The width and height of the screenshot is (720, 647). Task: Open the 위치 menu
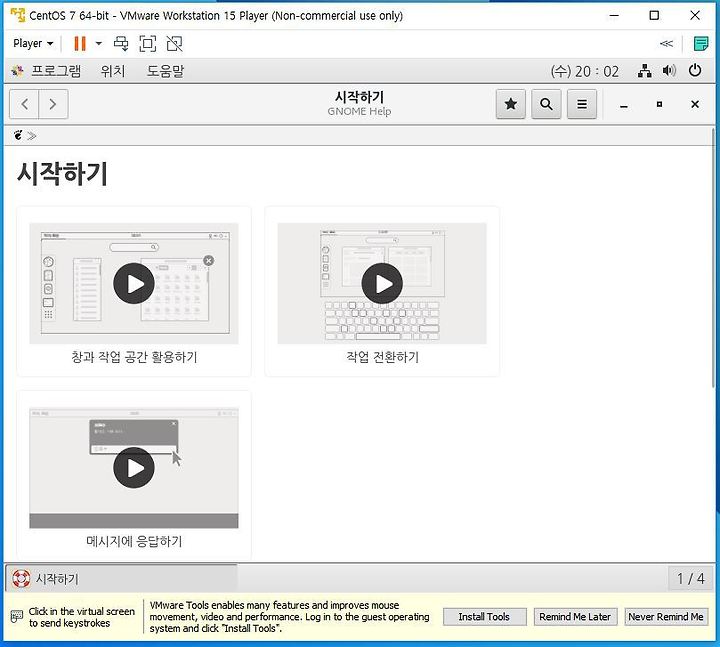pos(112,71)
